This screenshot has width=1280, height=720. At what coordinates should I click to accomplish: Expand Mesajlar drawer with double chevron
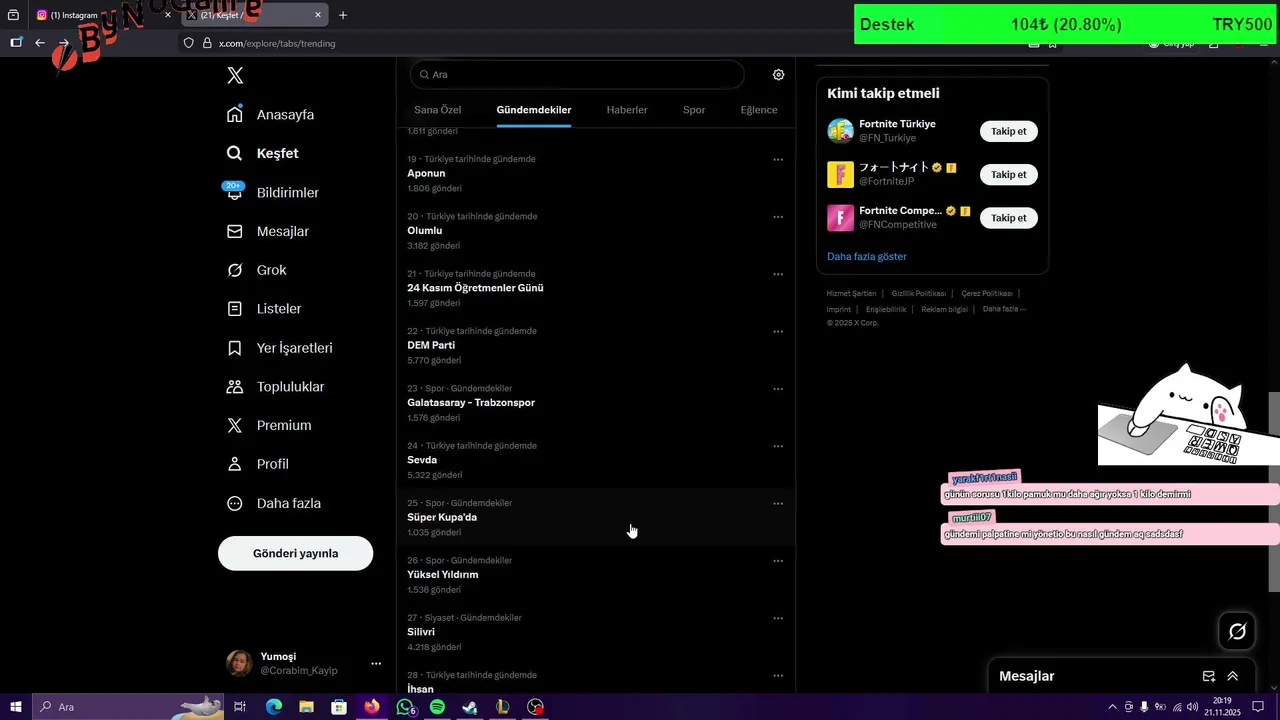tap(1233, 677)
